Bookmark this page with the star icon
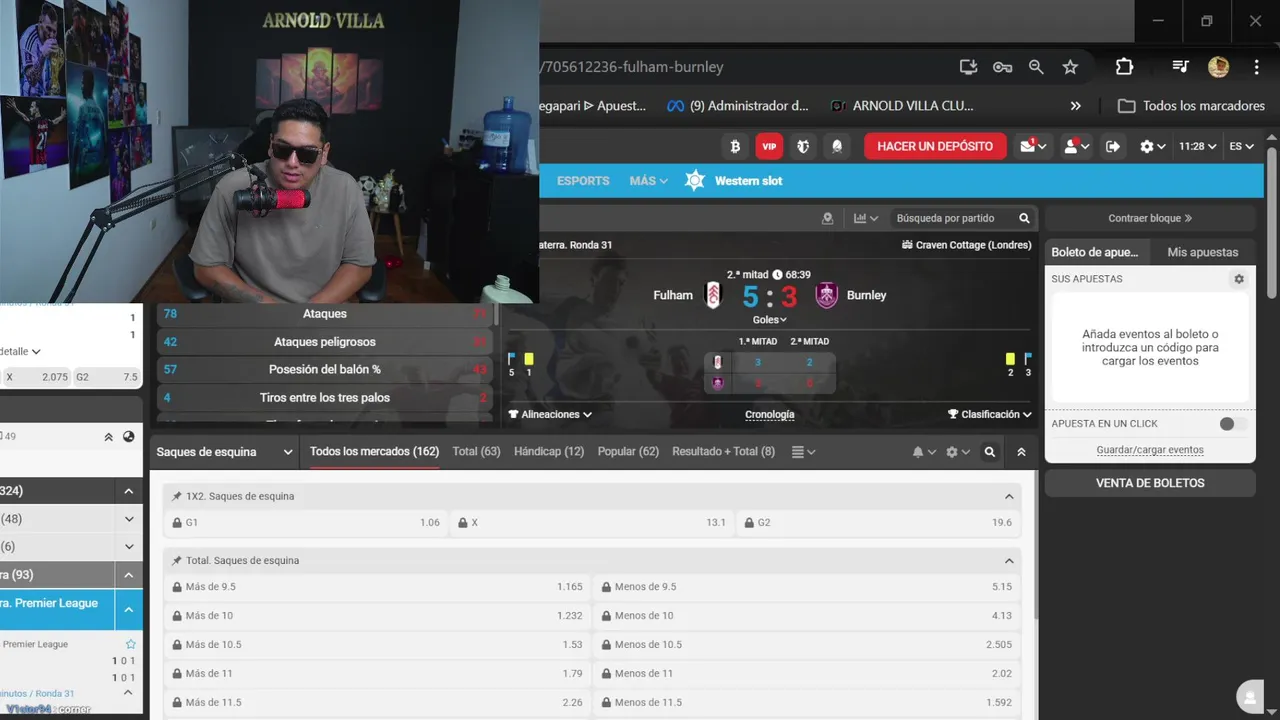 pos(1070,67)
